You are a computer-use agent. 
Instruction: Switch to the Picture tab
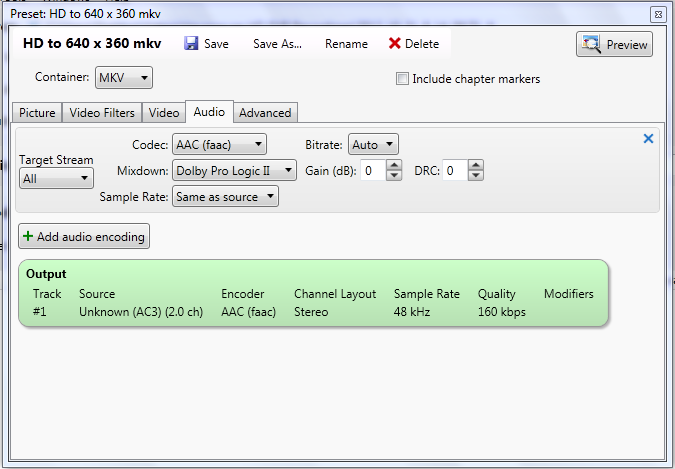coord(37,113)
